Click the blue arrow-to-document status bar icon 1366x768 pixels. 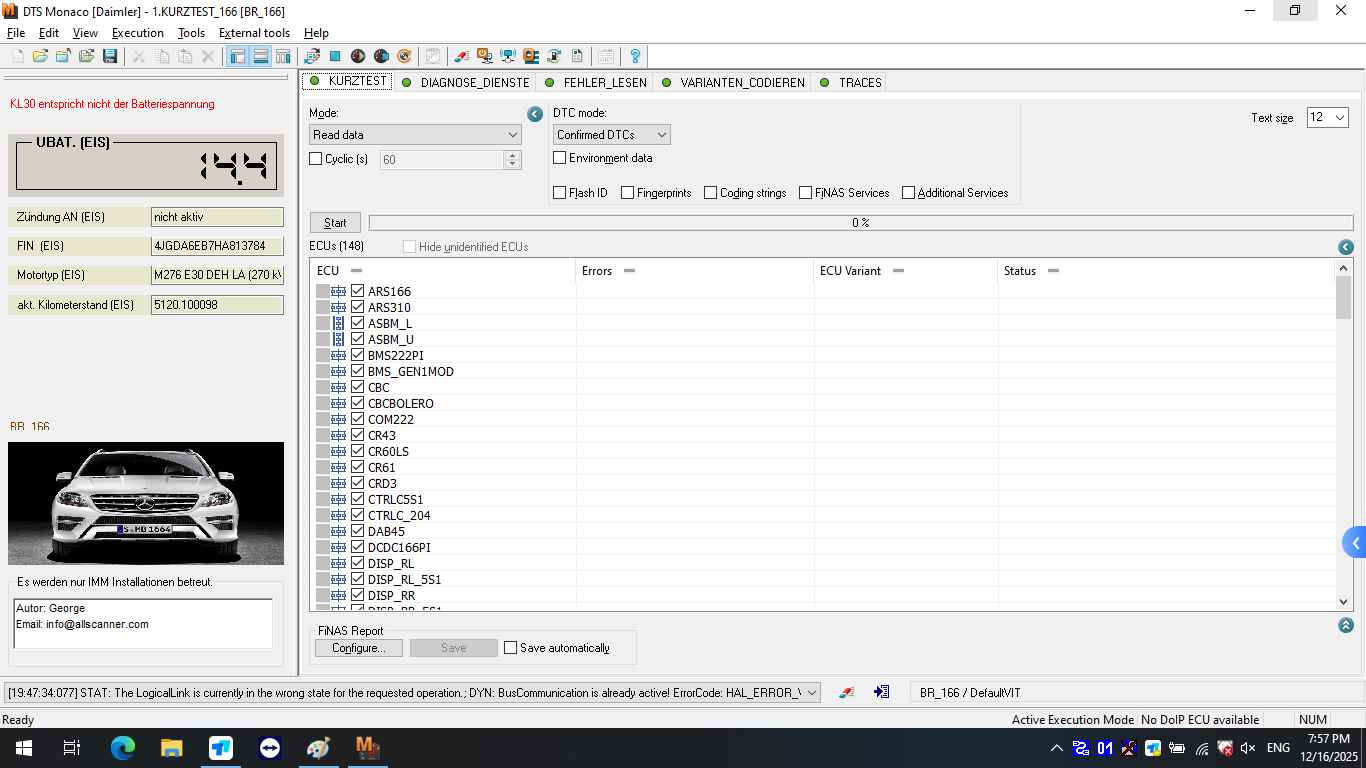click(x=881, y=692)
